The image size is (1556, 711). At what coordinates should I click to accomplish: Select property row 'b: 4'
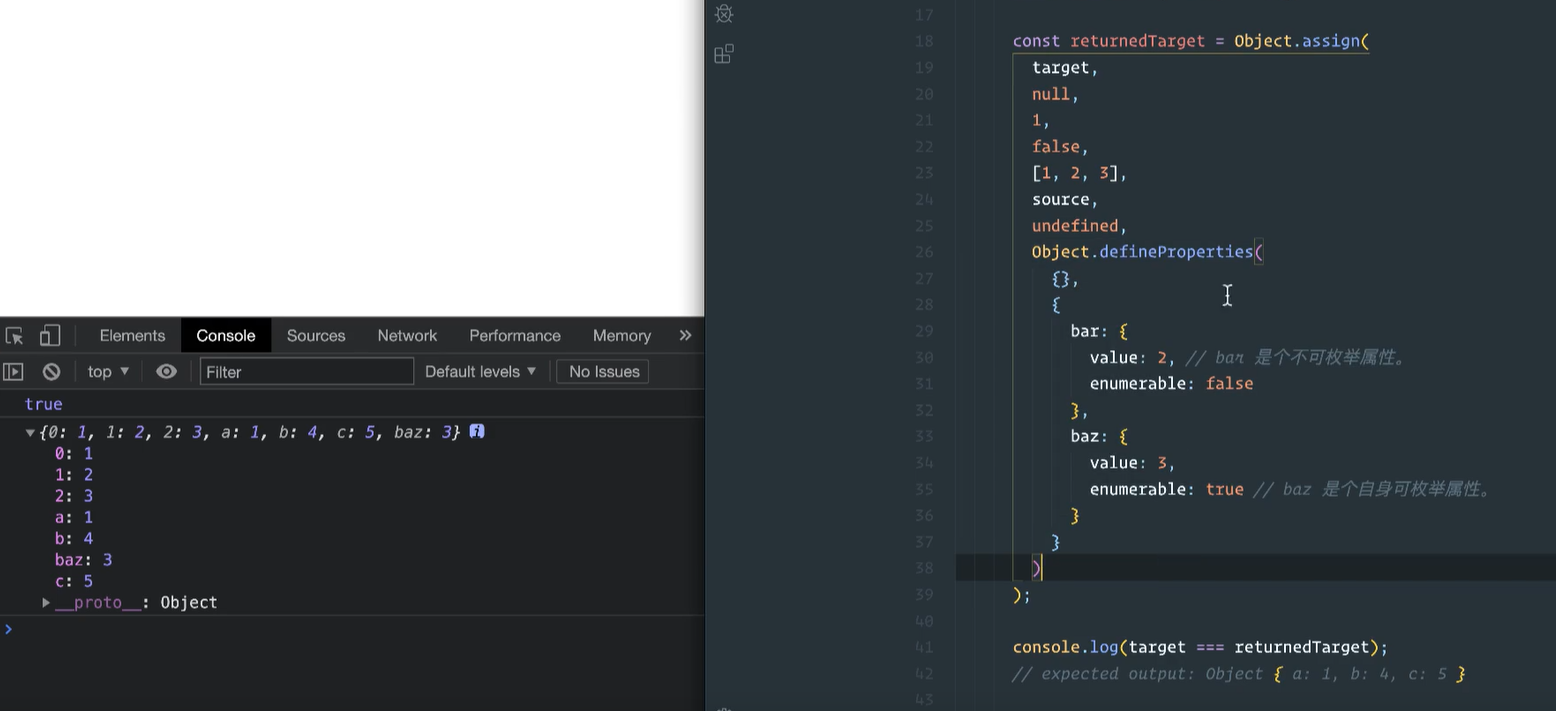coord(74,539)
